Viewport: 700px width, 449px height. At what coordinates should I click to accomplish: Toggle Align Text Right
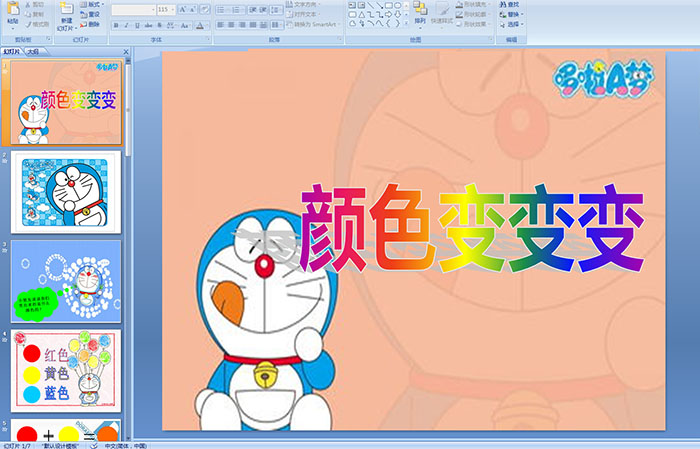click(242, 25)
